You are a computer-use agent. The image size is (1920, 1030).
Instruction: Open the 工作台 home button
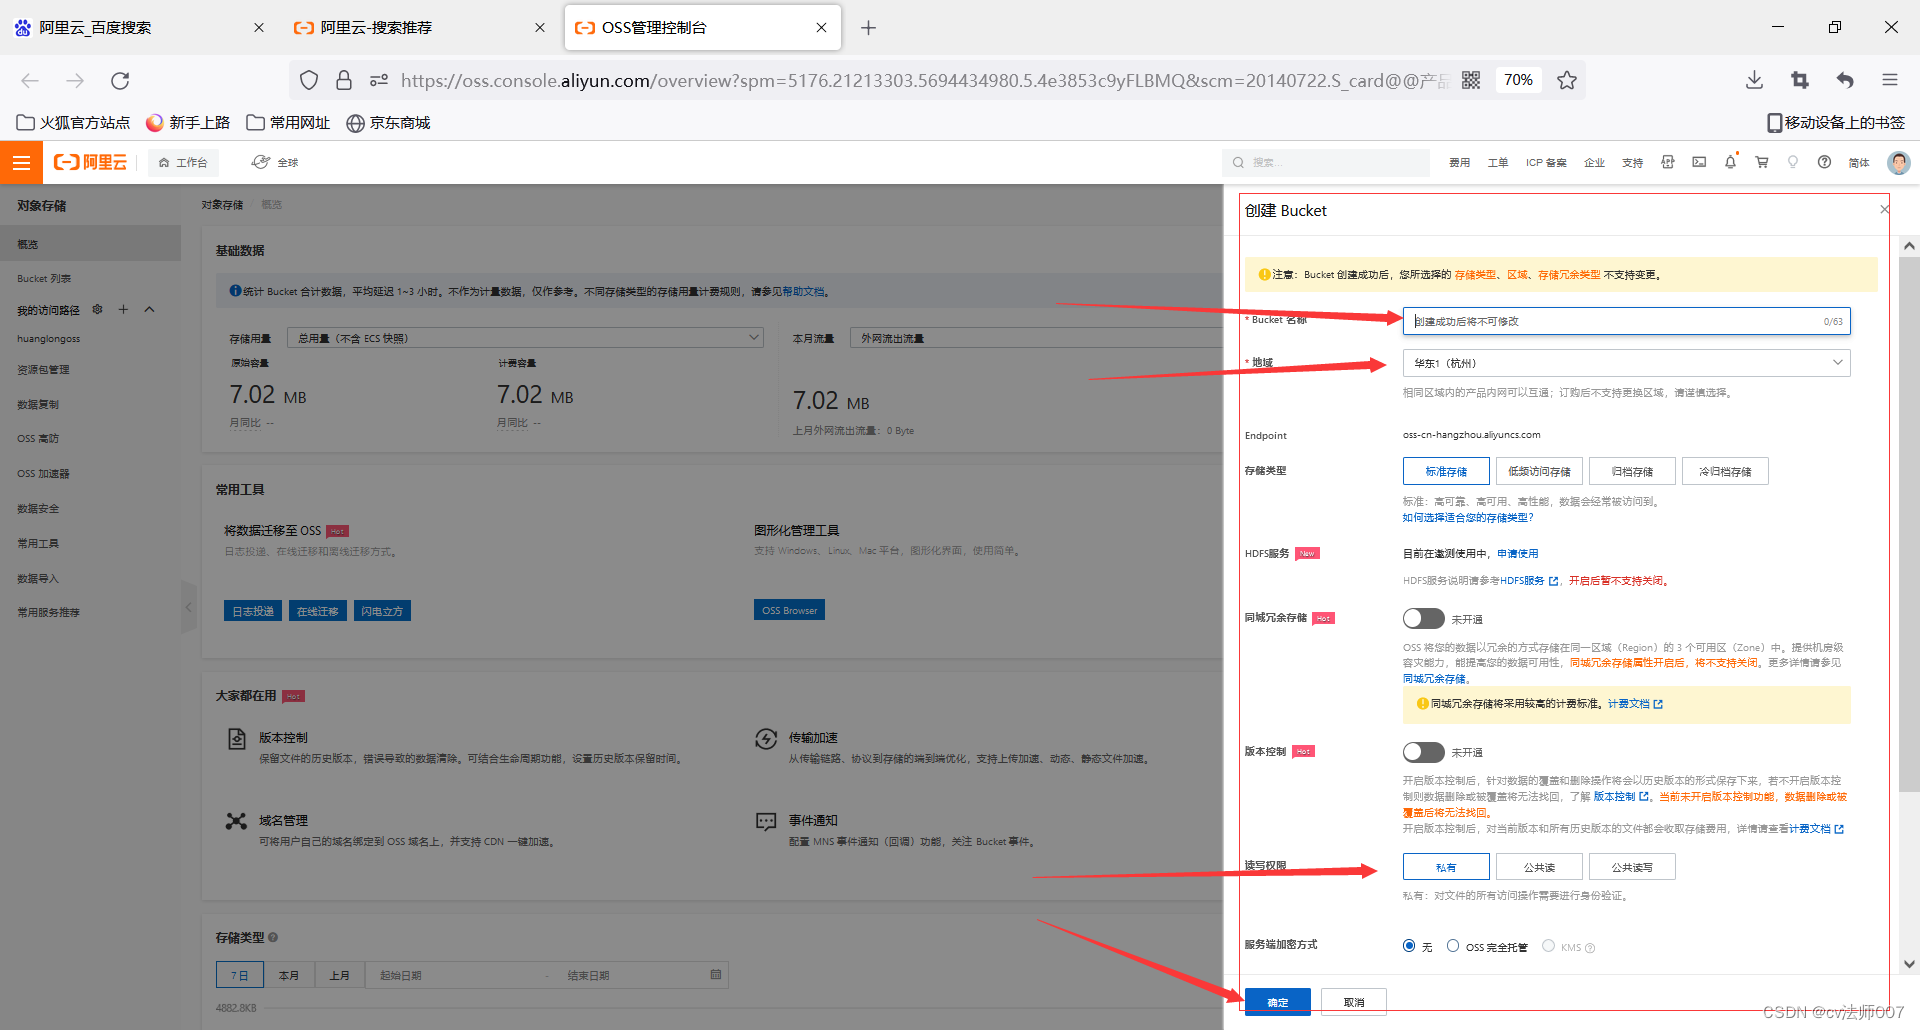tap(183, 162)
